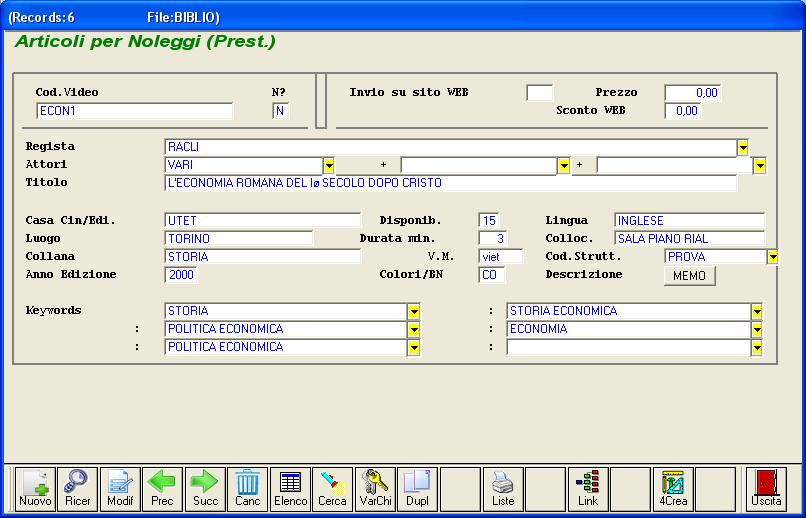The height and width of the screenshot is (518, 806).
Task: Open dropdown of STORIA ECONOMICA keyword
Action: (757, 311)
